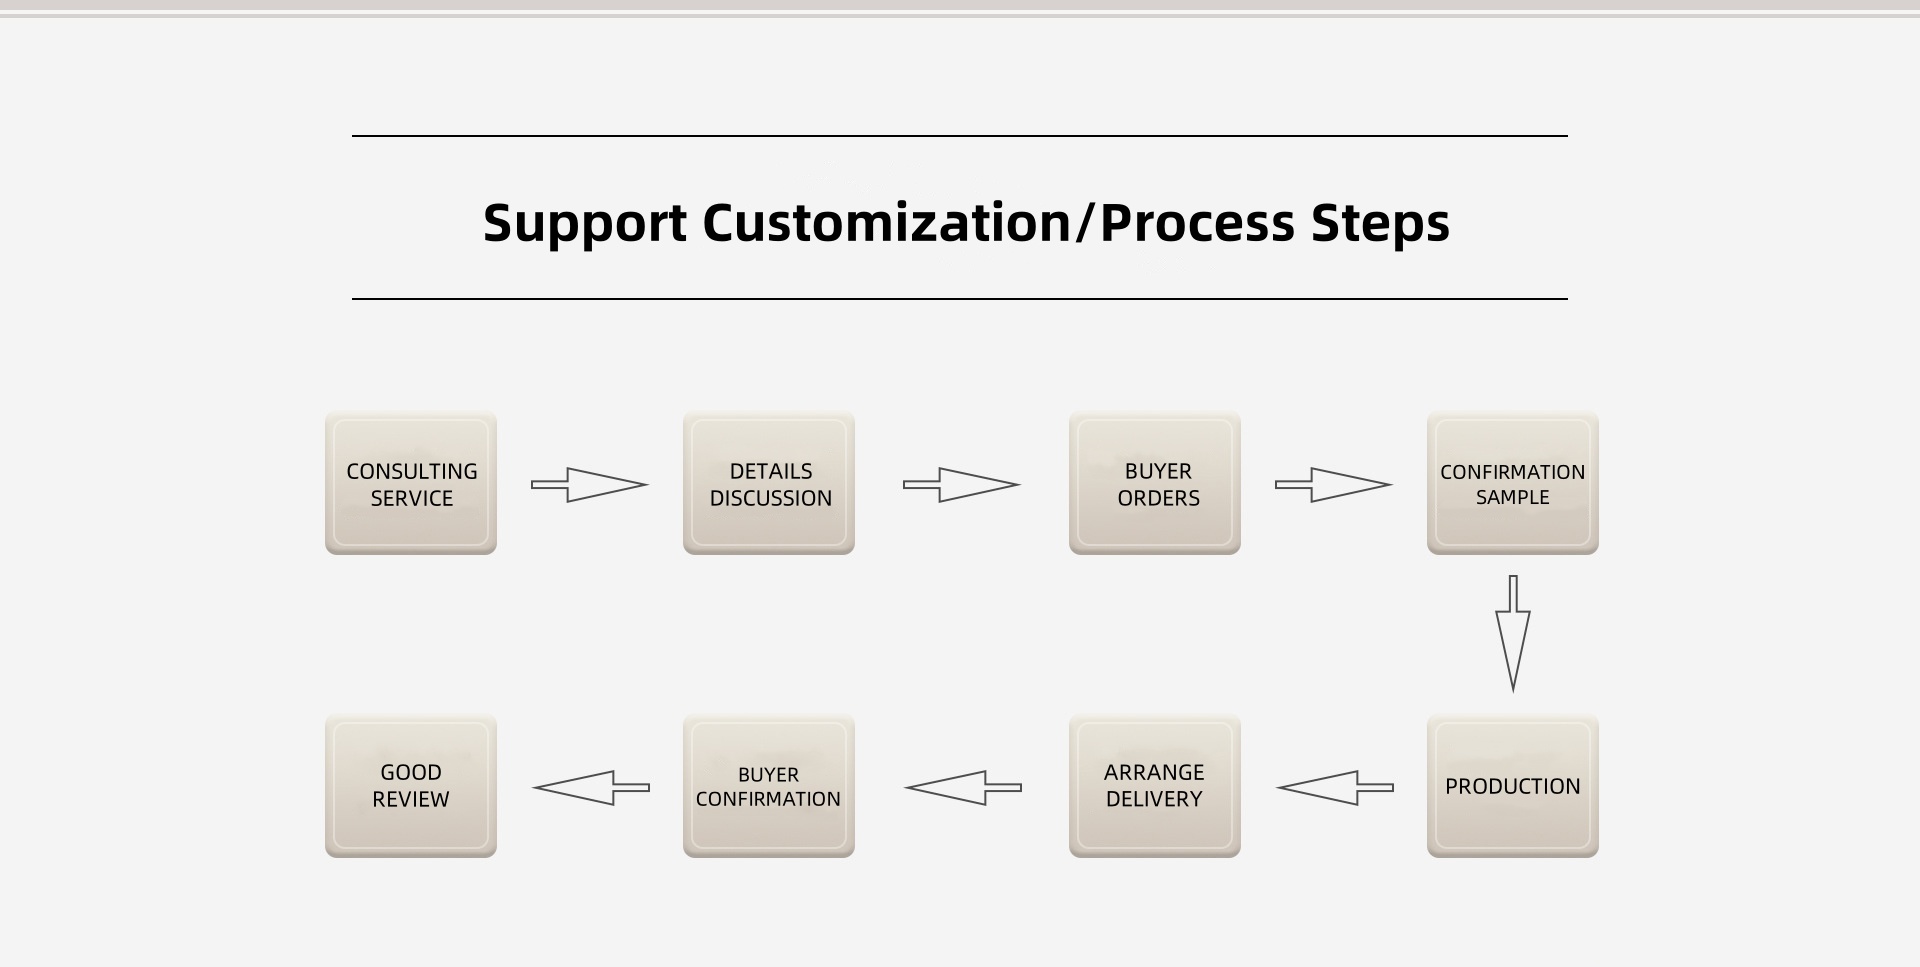Click the word DELIVERY in Arrange Delivery

pos(1154,800)
